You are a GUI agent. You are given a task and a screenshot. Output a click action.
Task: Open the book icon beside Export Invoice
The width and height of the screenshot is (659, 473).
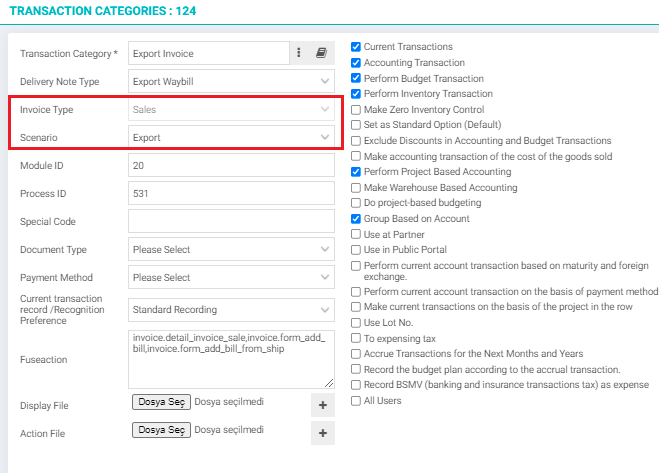coord(322,53)
